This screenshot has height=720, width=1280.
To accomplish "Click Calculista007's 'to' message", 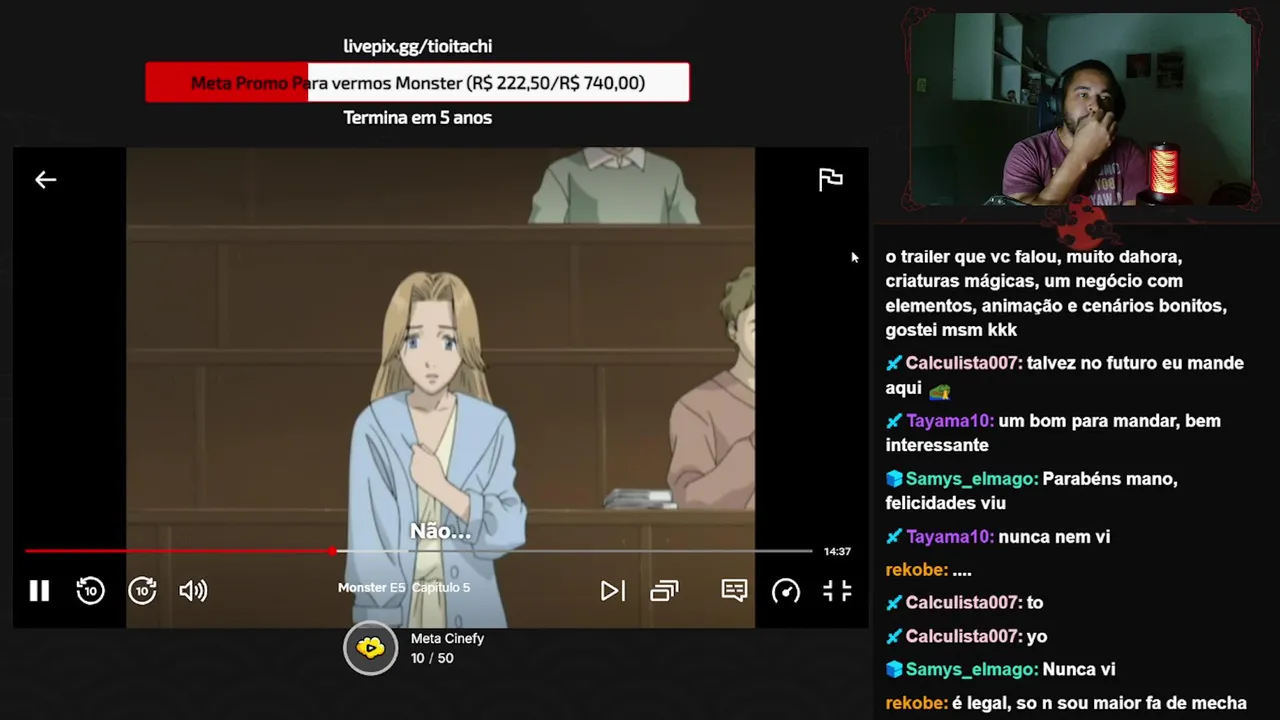I will pos(965,603).
